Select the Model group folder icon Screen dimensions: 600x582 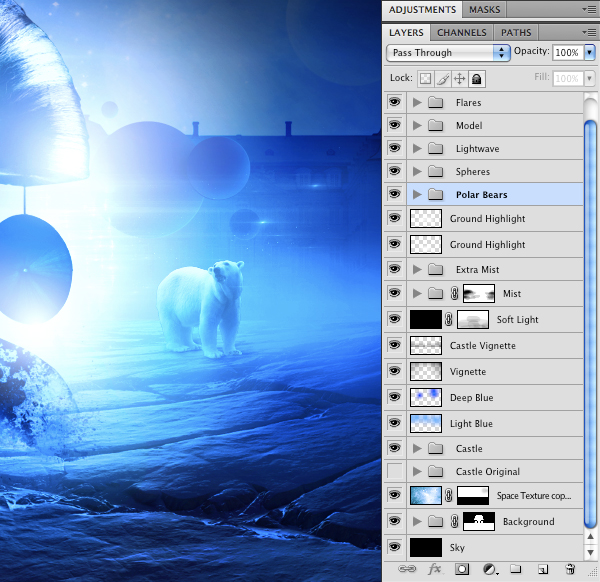click(x=435, y=126)
